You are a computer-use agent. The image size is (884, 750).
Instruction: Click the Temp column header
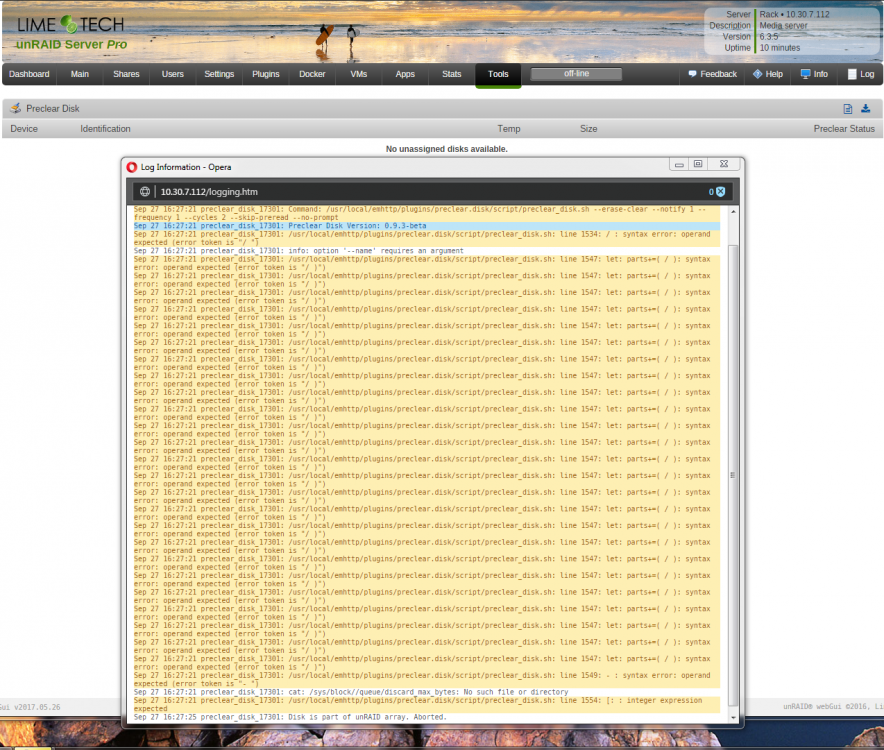[509, 129]
